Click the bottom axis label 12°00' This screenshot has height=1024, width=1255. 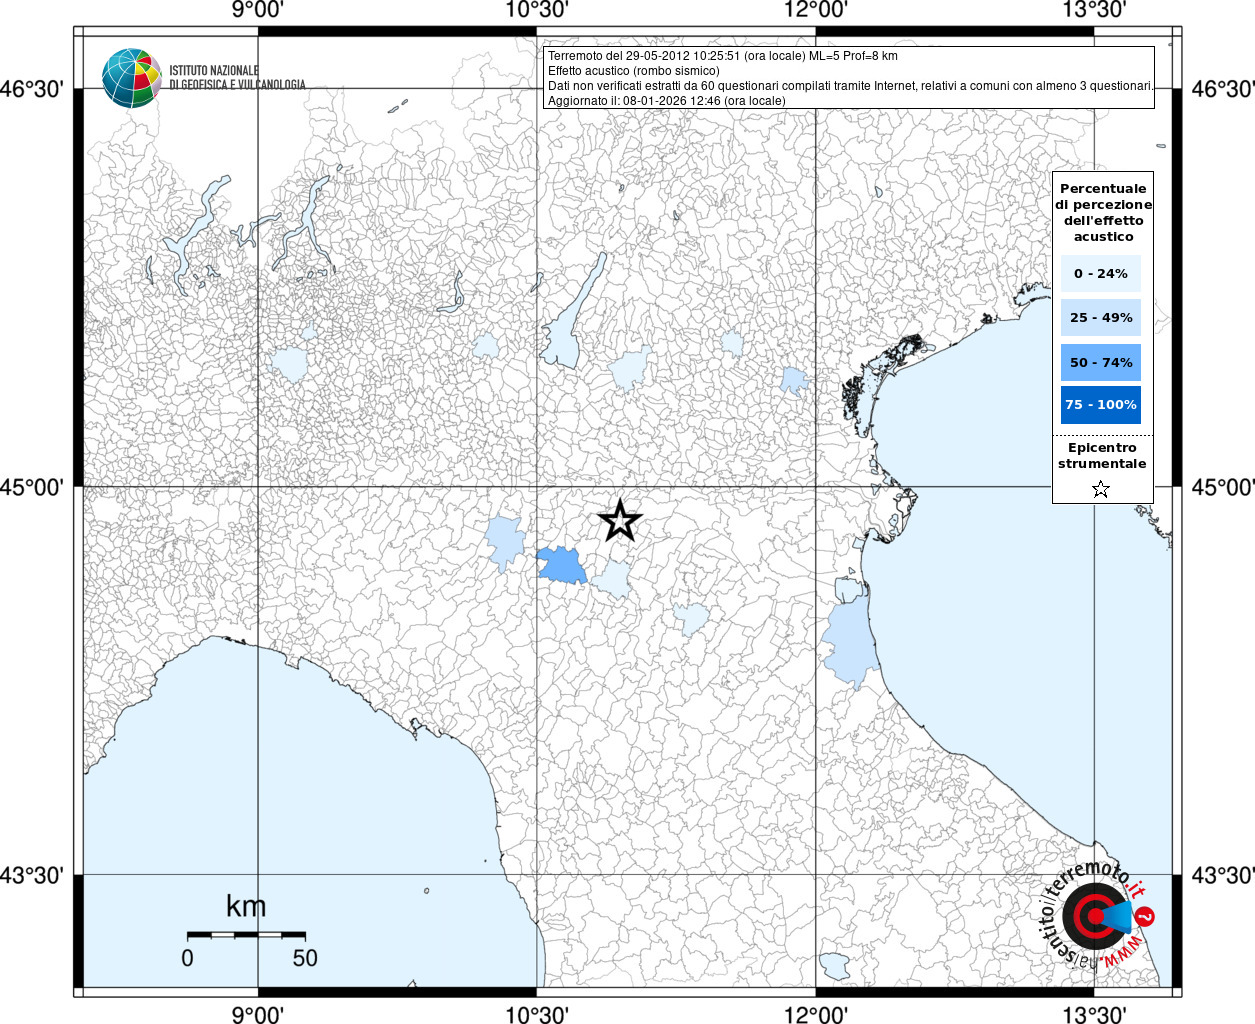(816, 1015)
